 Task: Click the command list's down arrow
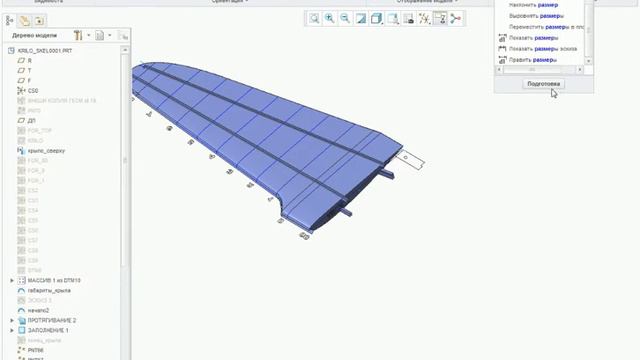click(x=588, y=61)
